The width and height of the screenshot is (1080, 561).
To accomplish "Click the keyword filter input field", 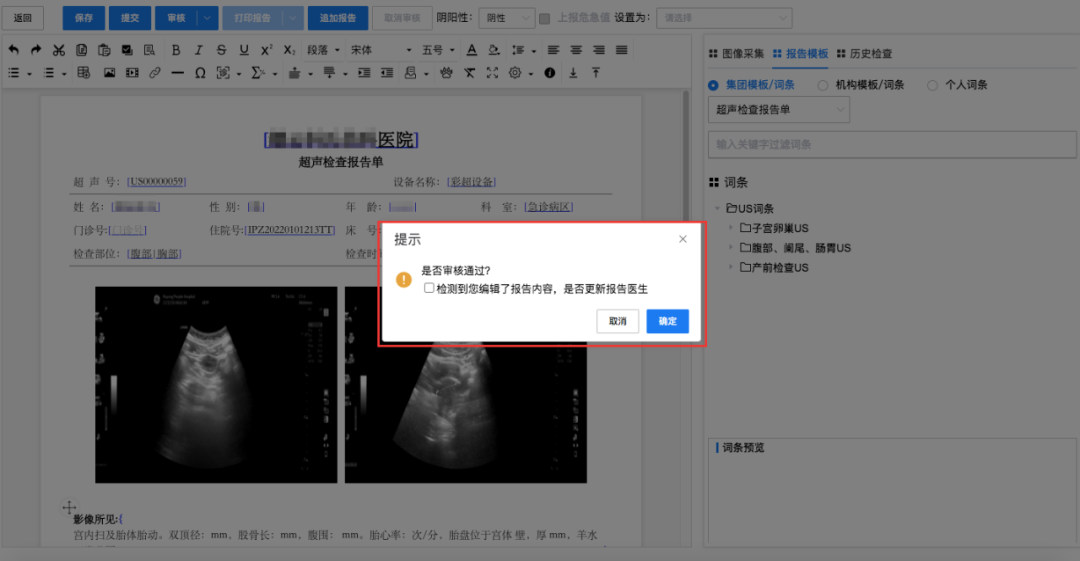I will (892, 145).
